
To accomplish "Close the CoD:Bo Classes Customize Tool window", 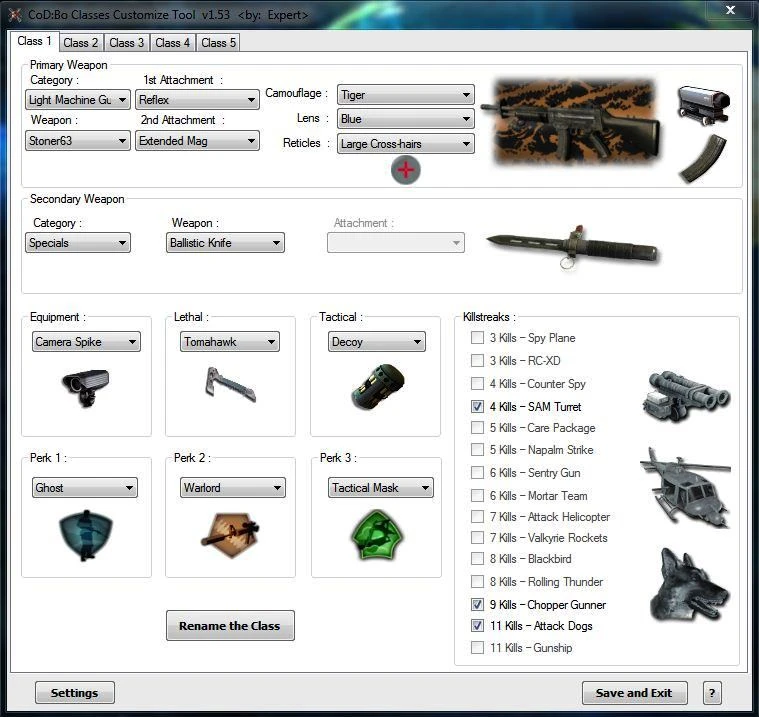I will [x=730, y=10].
